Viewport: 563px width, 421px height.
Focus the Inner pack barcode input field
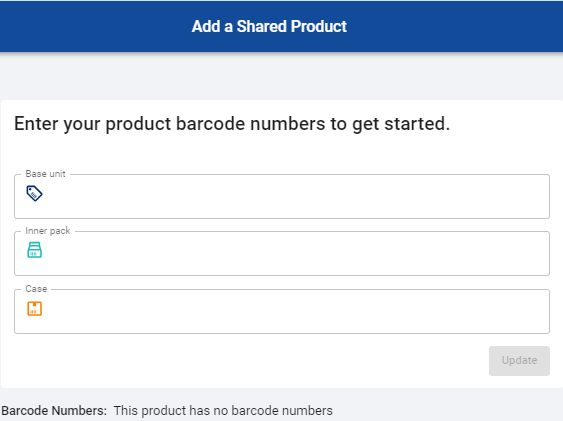282,253
